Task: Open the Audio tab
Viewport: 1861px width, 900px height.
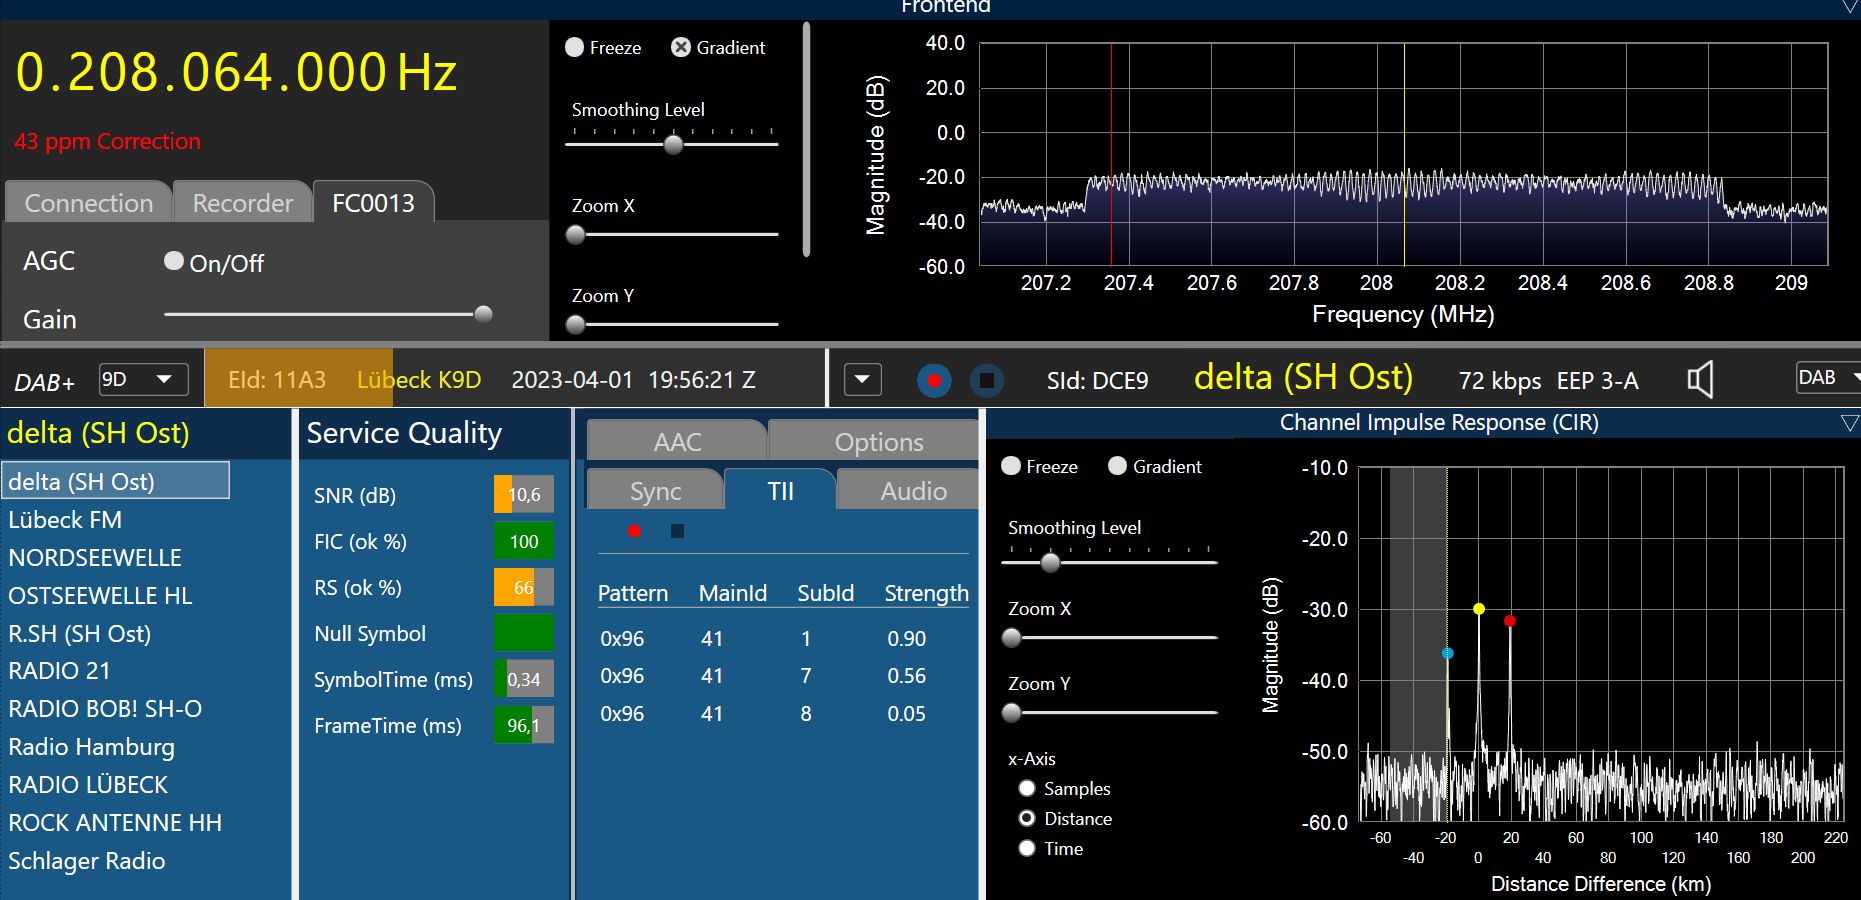Action: click(x=913, y=491)
